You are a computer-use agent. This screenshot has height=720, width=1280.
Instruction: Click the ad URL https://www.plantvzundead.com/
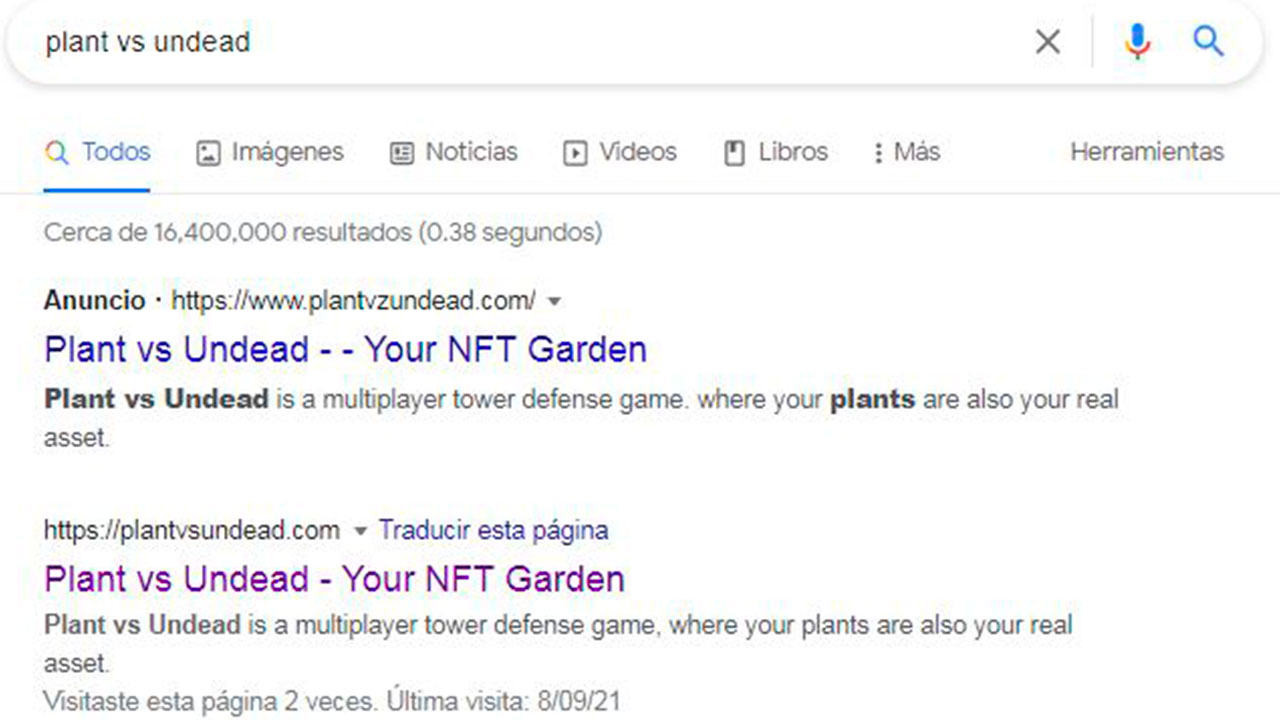coord(353,300)
